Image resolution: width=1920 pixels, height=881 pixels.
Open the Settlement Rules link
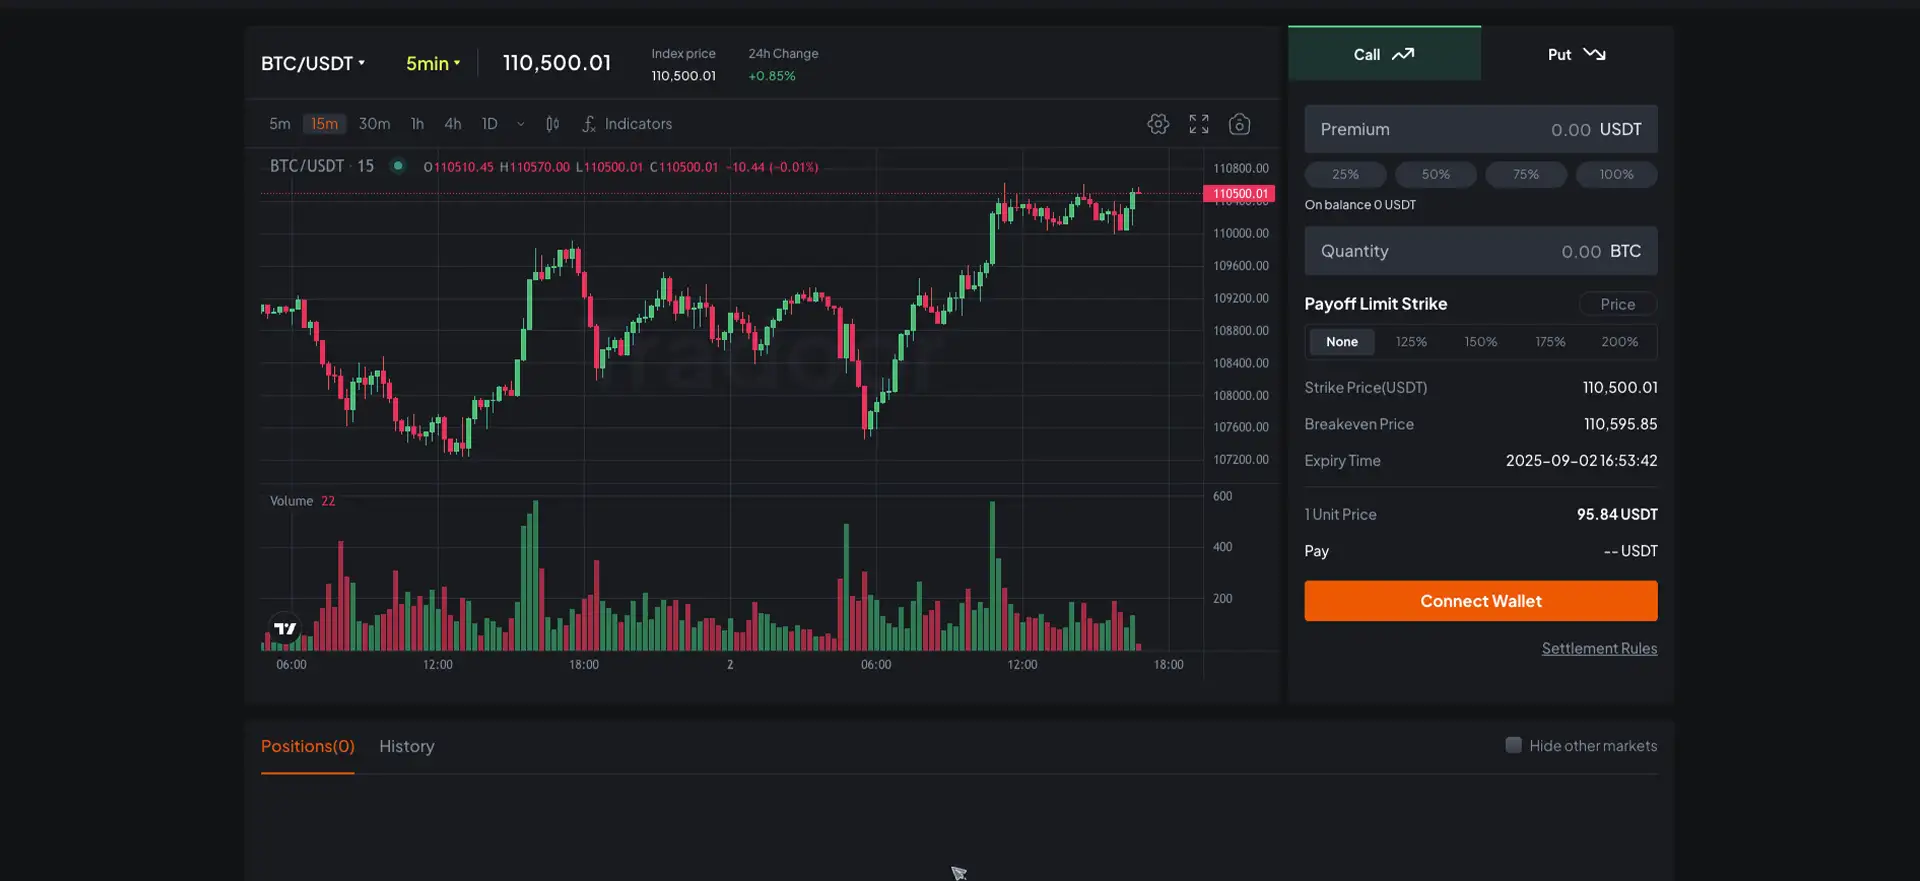(x=1598, y=648)
